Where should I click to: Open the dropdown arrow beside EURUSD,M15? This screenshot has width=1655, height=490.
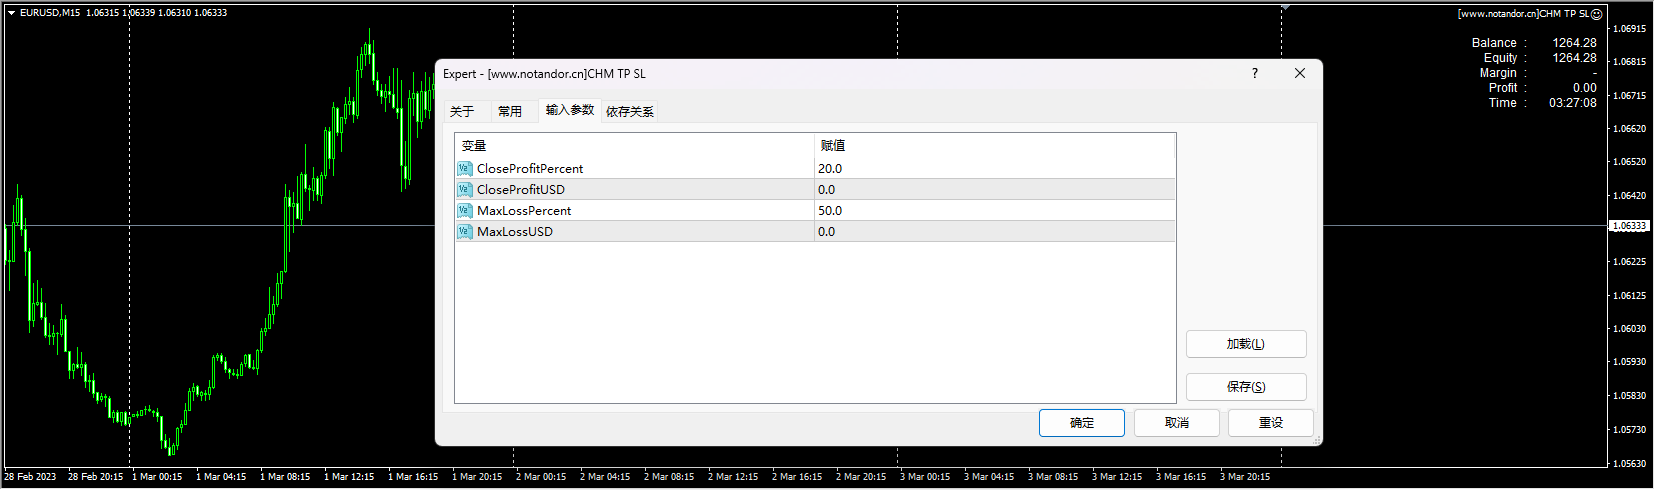(x=11, y=13)
